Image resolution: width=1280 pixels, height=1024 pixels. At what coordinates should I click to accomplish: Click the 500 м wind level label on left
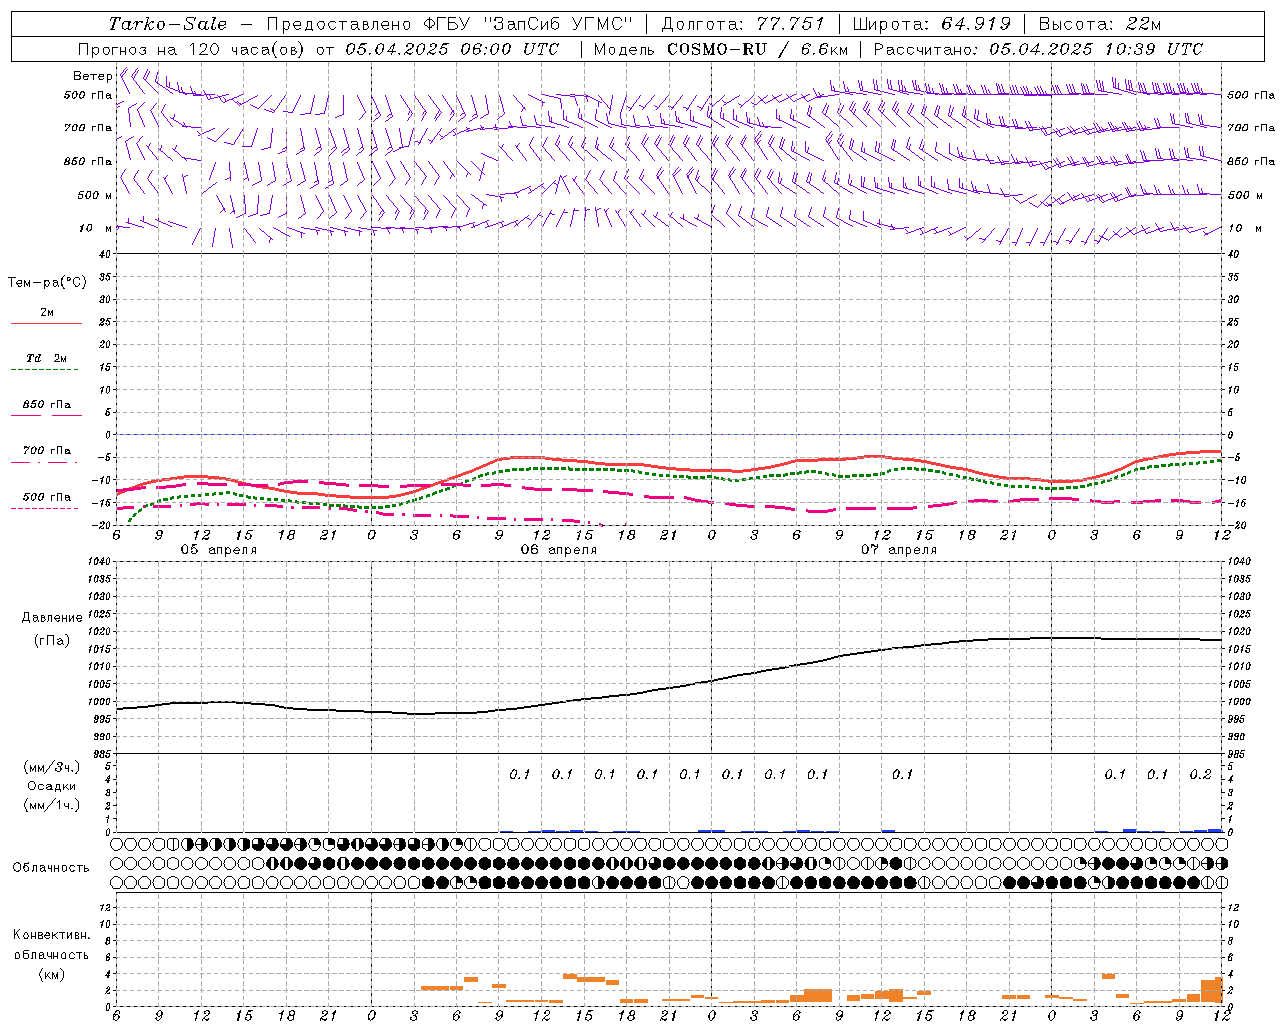[94, 195]
